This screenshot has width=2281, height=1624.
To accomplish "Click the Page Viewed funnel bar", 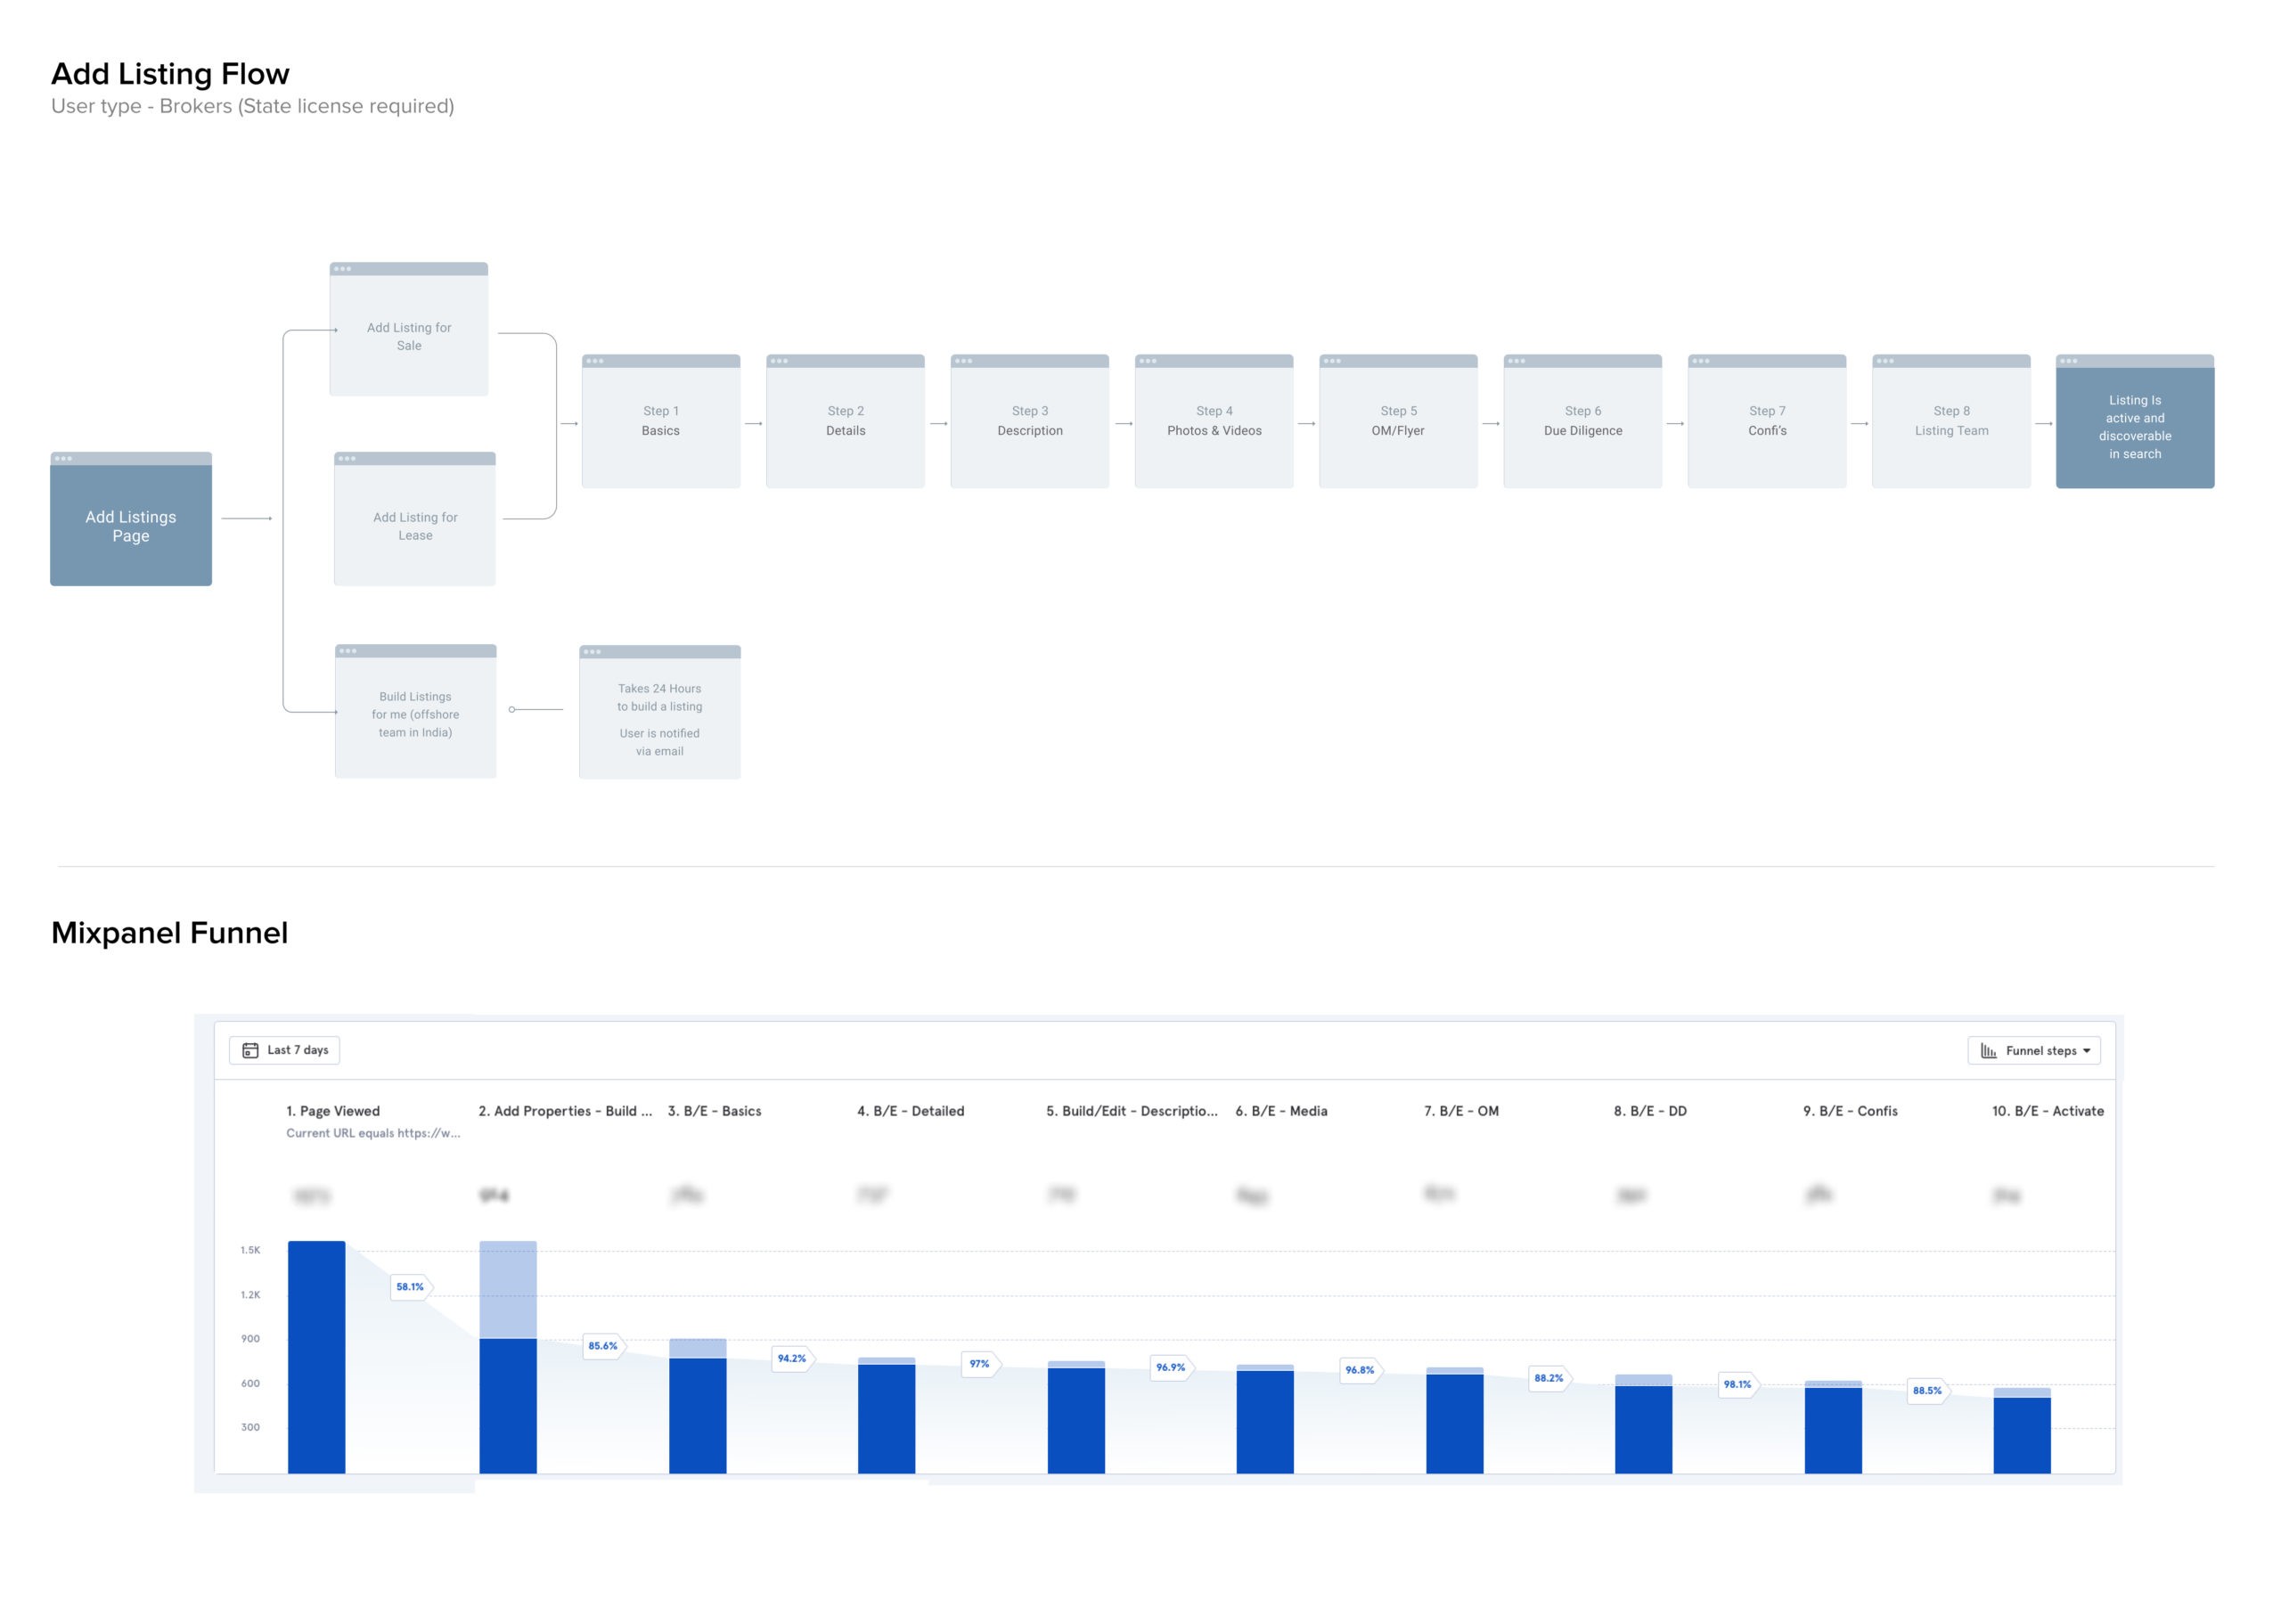I will coord(316,1356).
